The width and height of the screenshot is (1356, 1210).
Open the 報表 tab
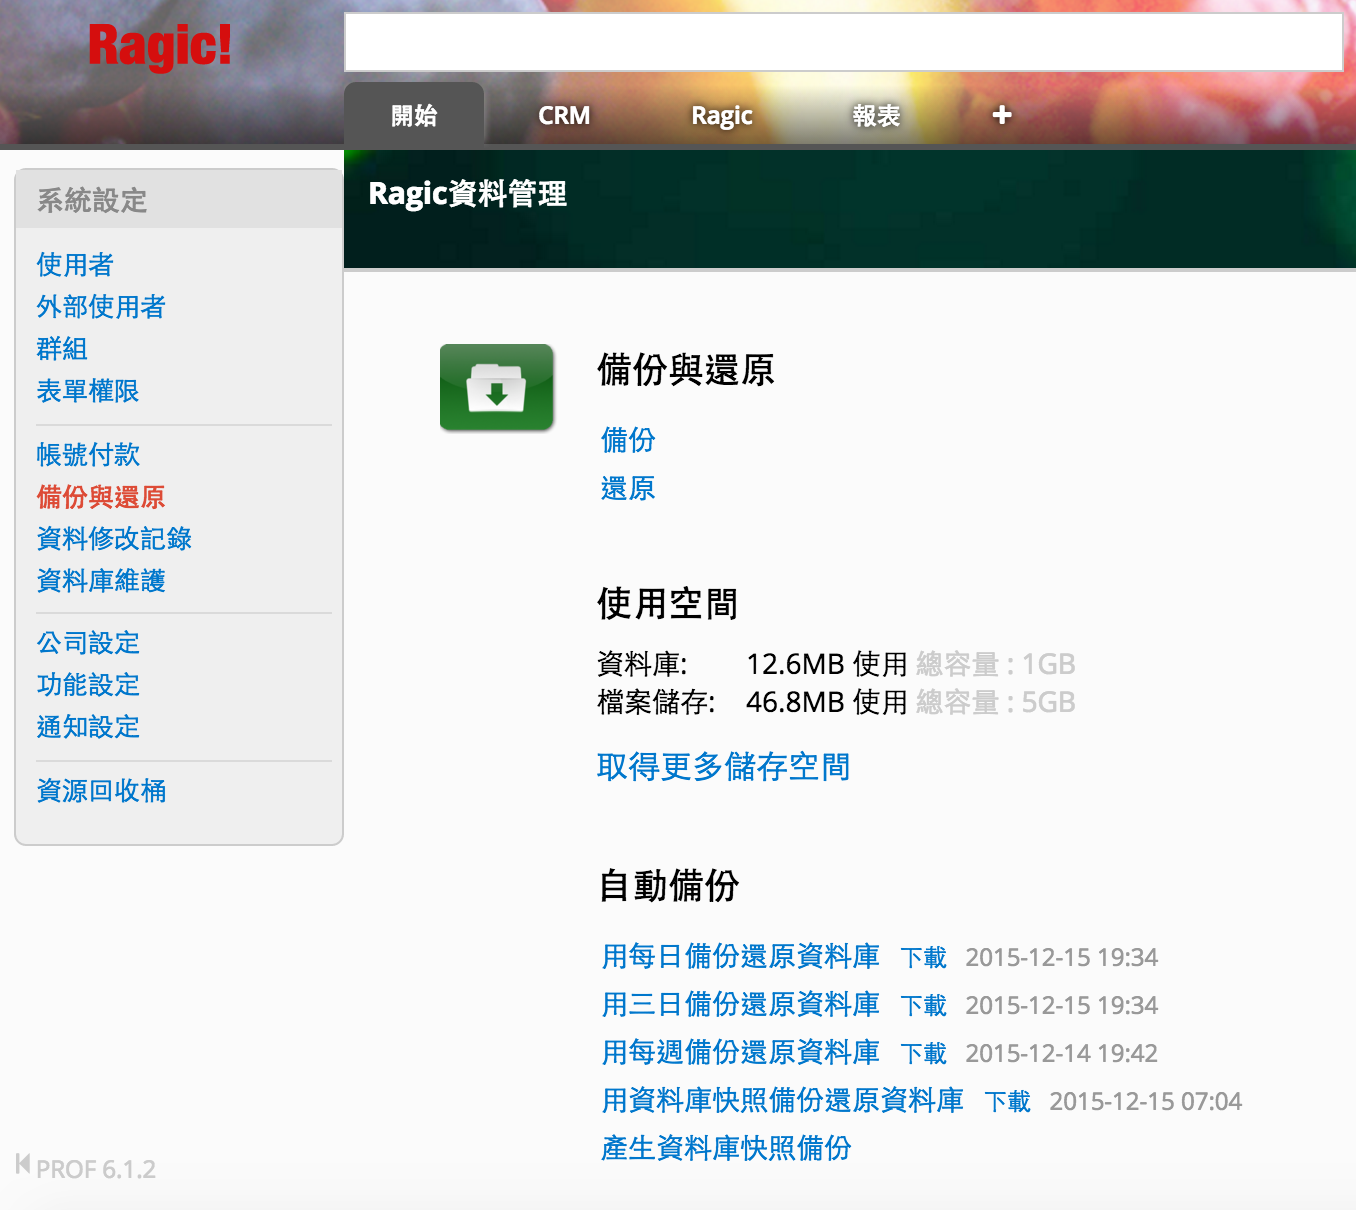tap(876, 115)
